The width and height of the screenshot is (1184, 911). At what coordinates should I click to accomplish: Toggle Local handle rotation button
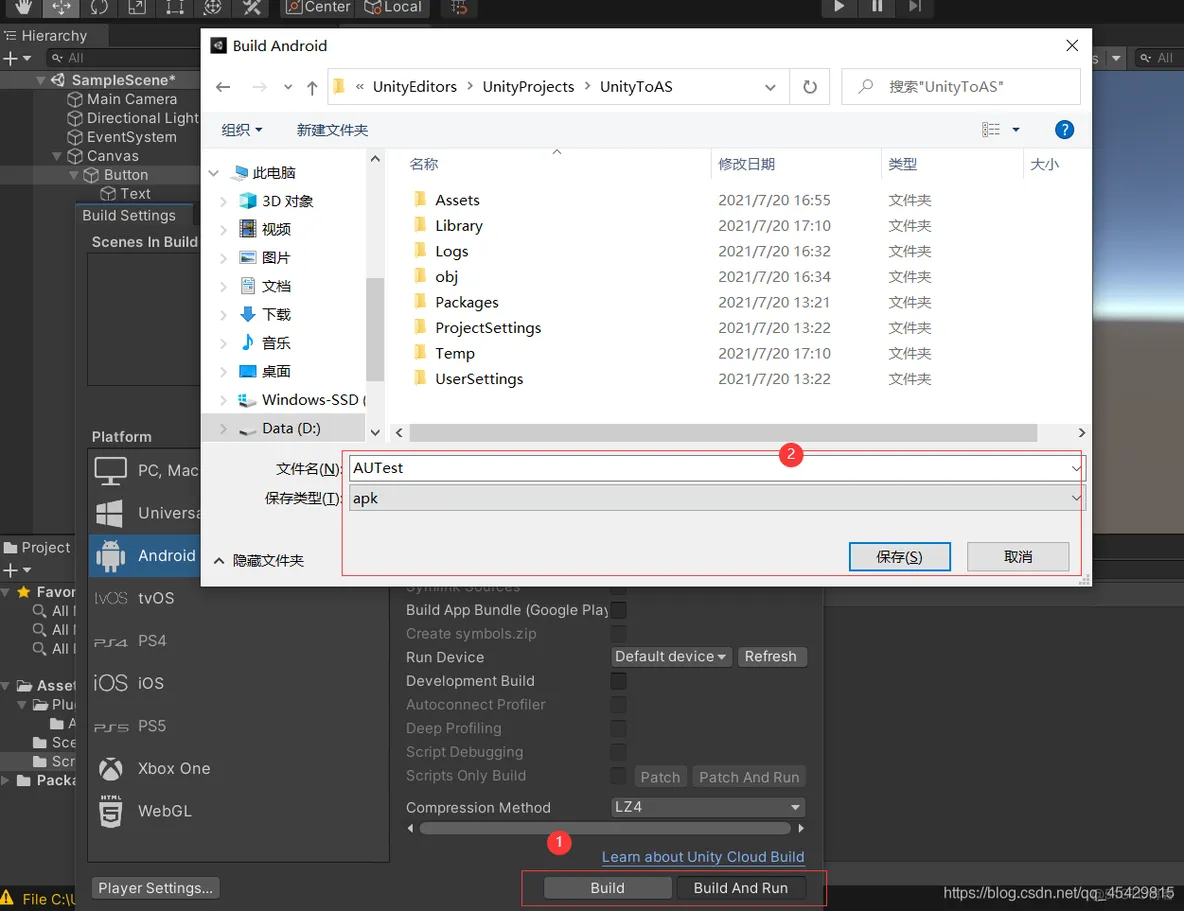coord(393,8)
